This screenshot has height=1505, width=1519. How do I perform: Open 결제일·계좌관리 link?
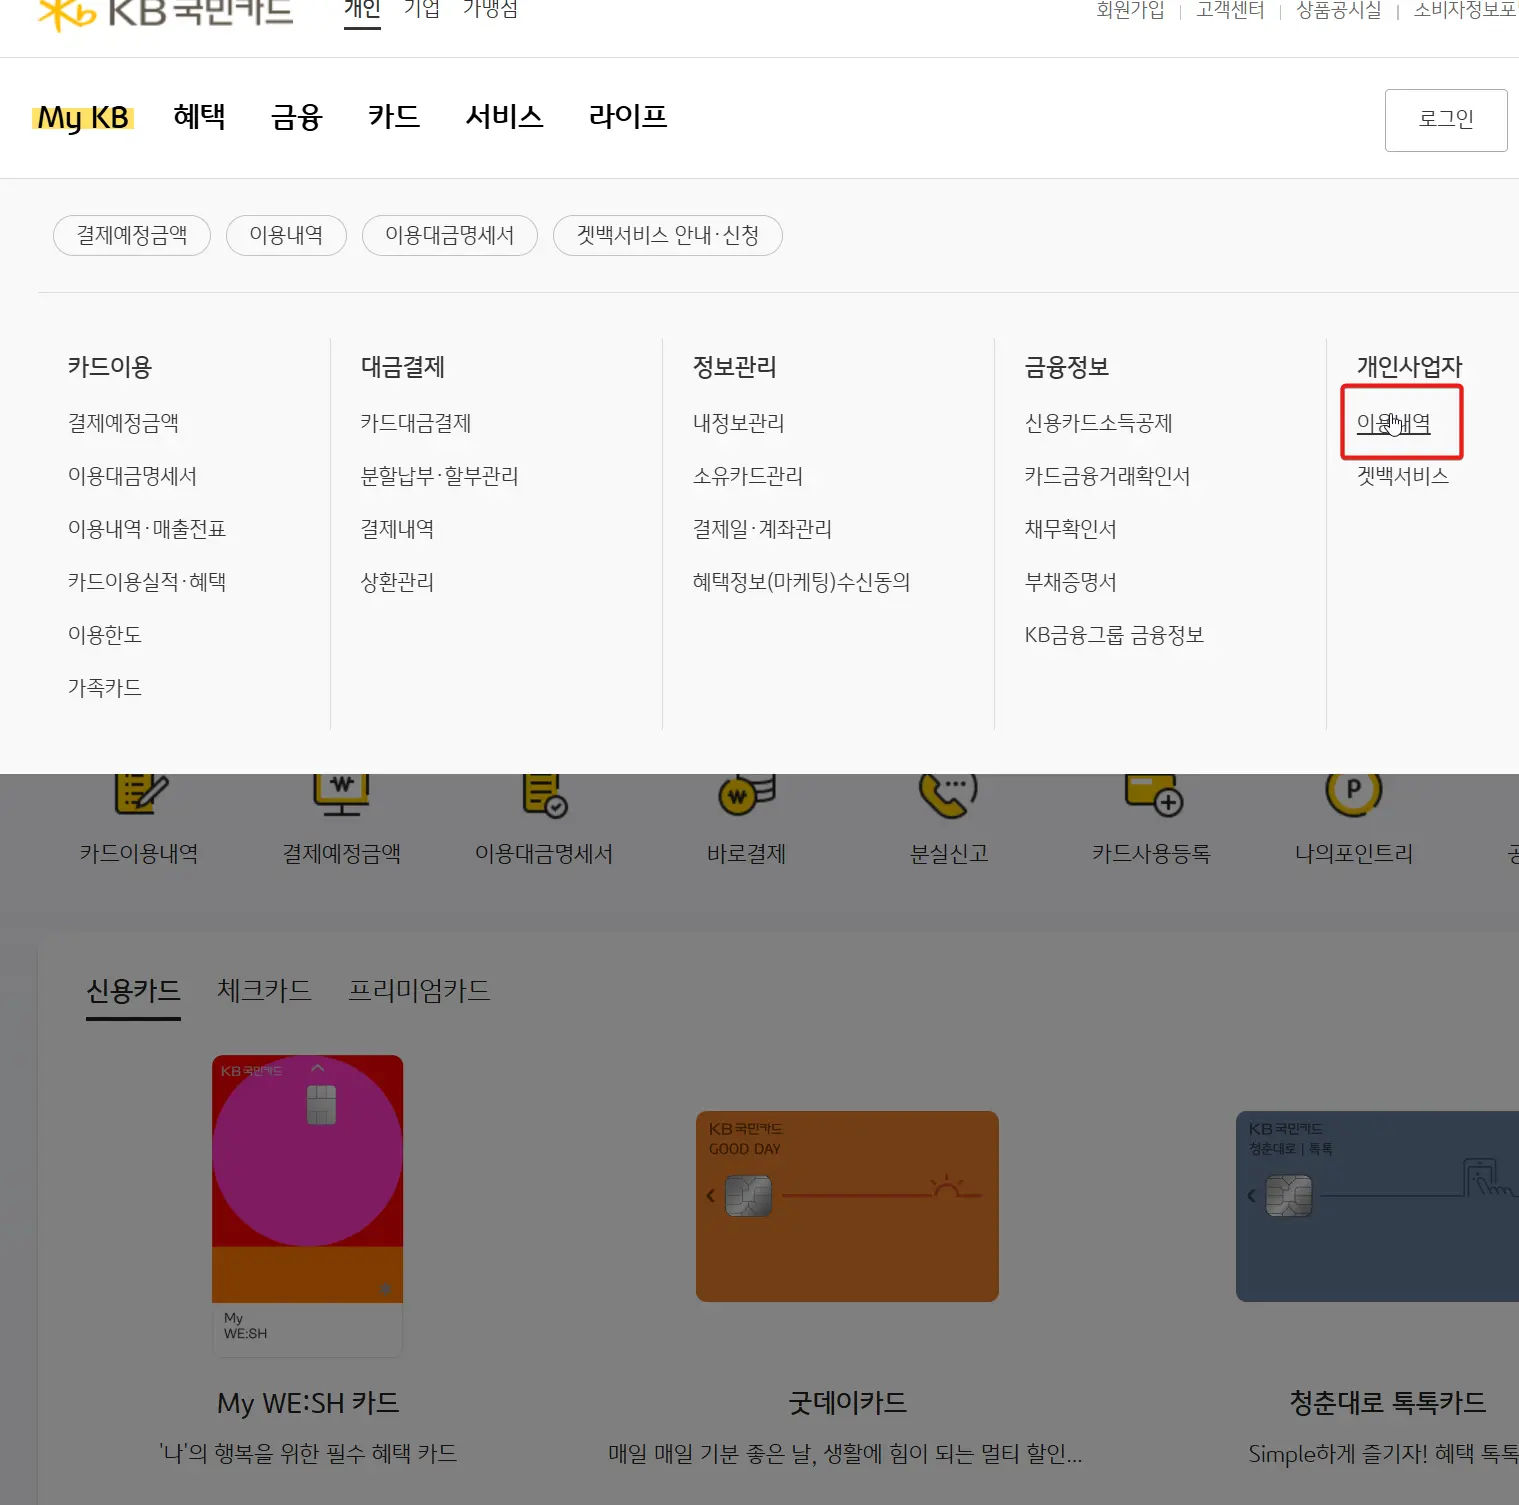(762, 529)
